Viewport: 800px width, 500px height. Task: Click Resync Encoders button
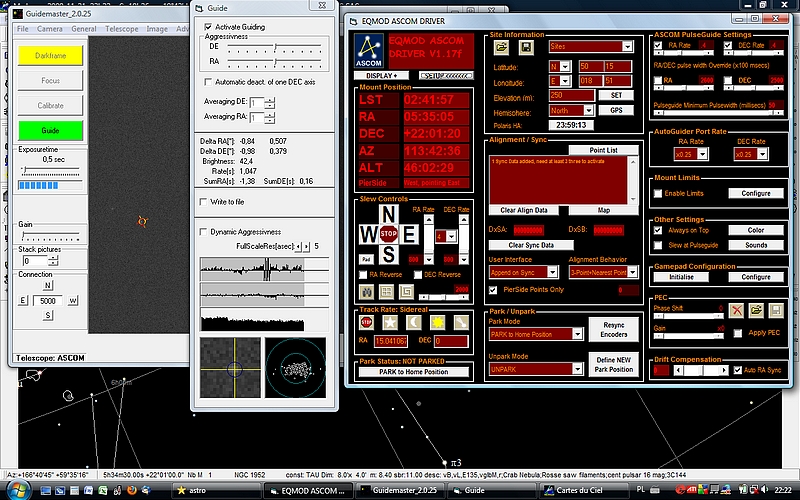(613, 330)
